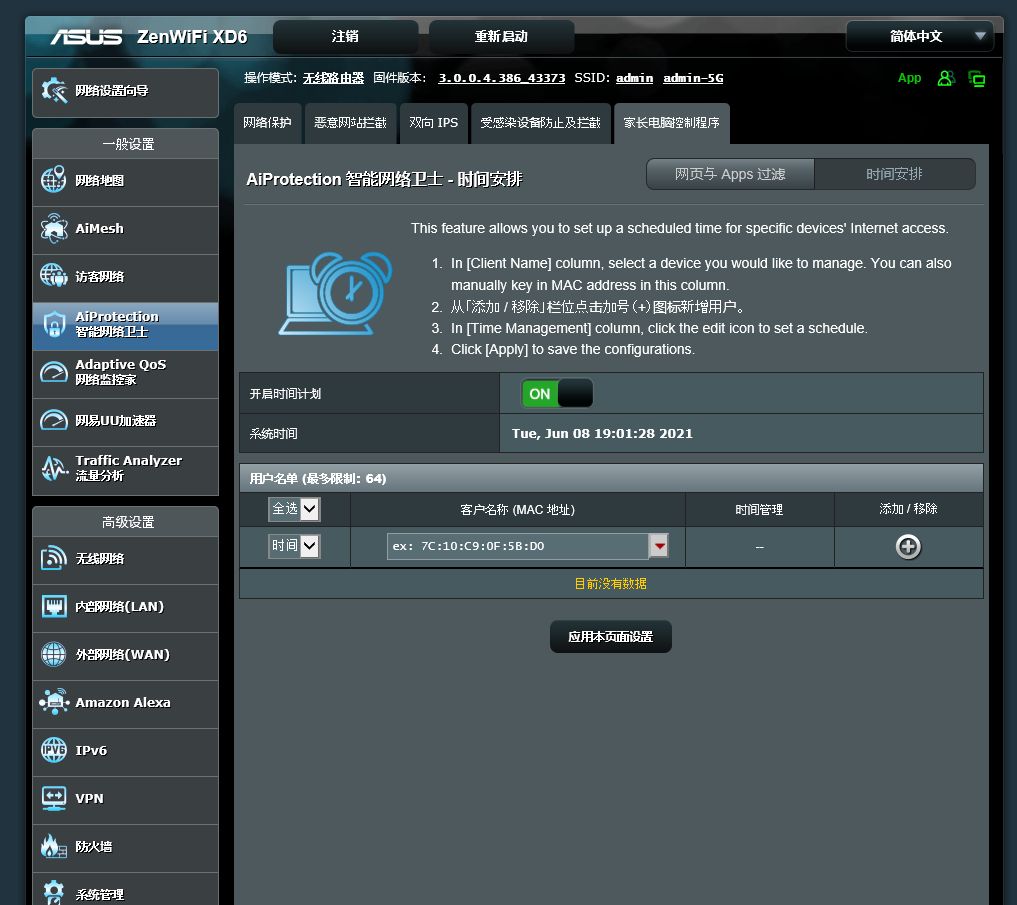Switch to the 网络保护 tab

coord(267,123)
